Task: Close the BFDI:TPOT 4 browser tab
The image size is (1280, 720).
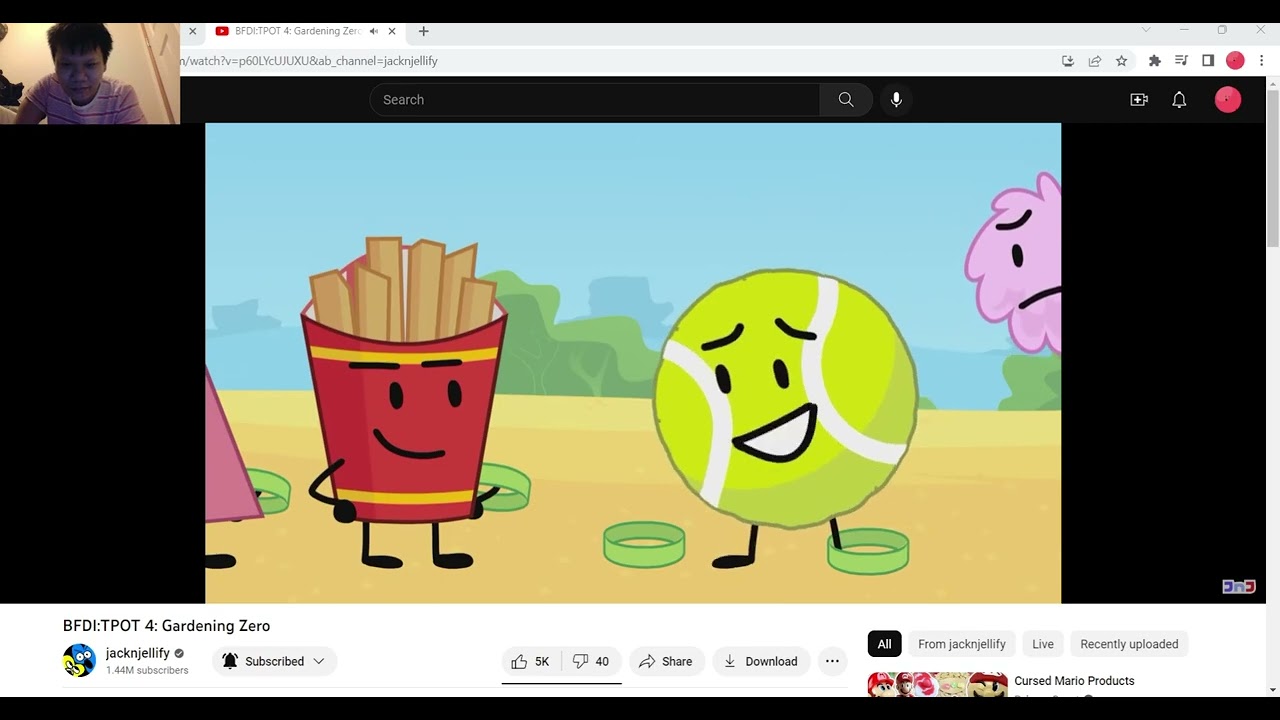Action: click(x=392, y=31)
